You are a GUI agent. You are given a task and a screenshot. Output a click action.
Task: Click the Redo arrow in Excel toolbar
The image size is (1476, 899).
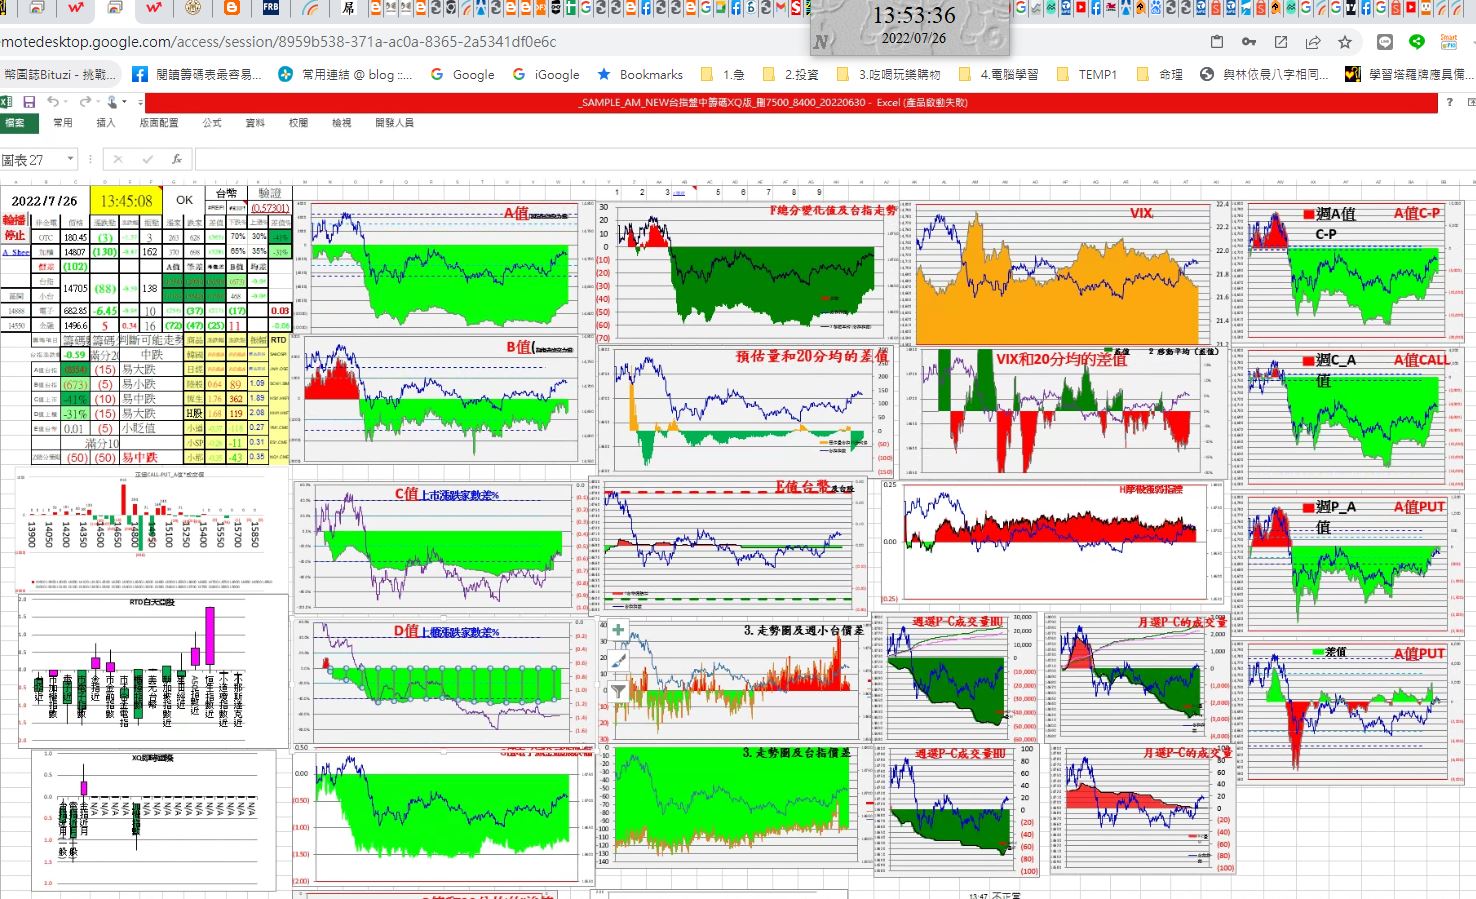[x=84, y=102]
